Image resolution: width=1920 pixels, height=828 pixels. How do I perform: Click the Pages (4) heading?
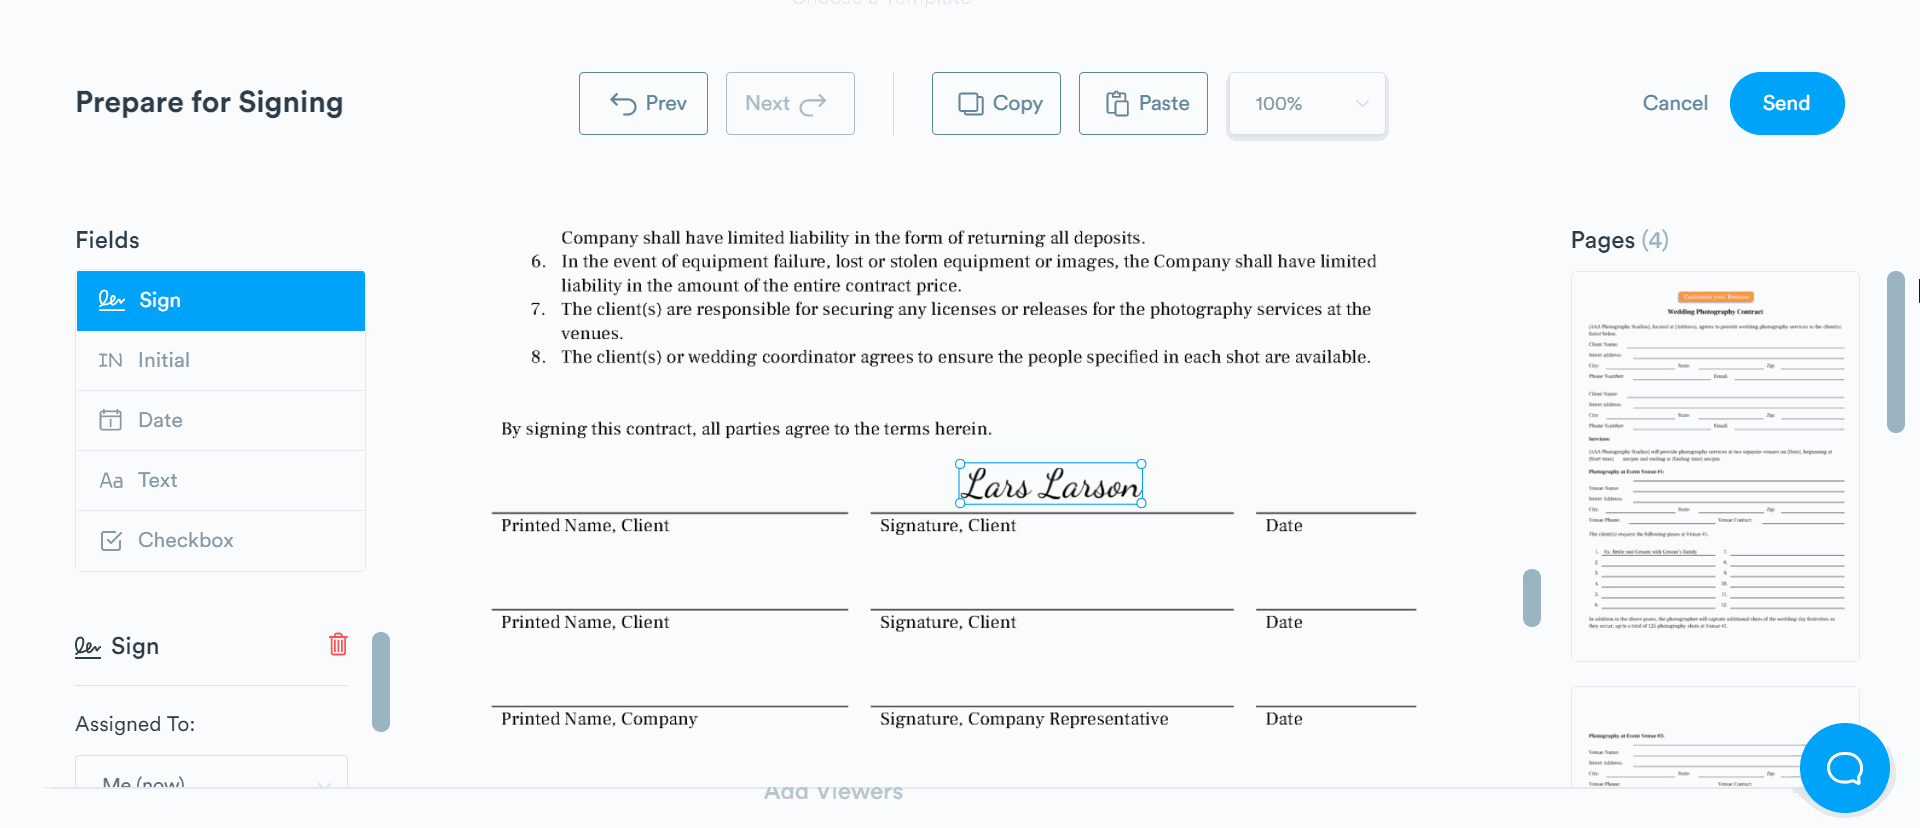coord(1620,240)
